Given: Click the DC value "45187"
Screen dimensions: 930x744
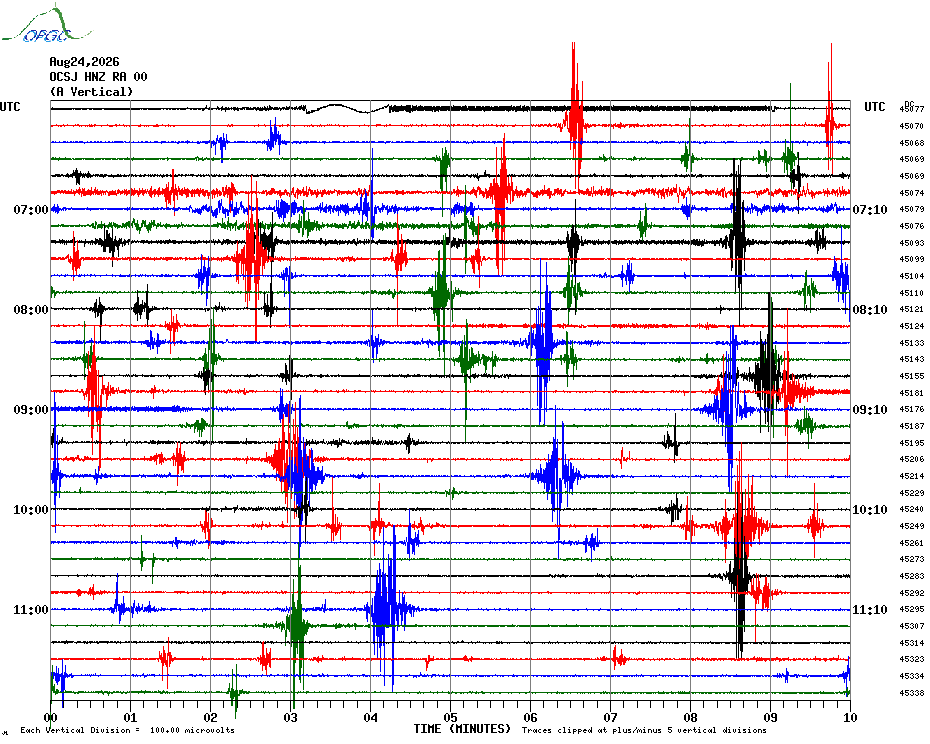Looking at the screenshot, I should [912, 426].
